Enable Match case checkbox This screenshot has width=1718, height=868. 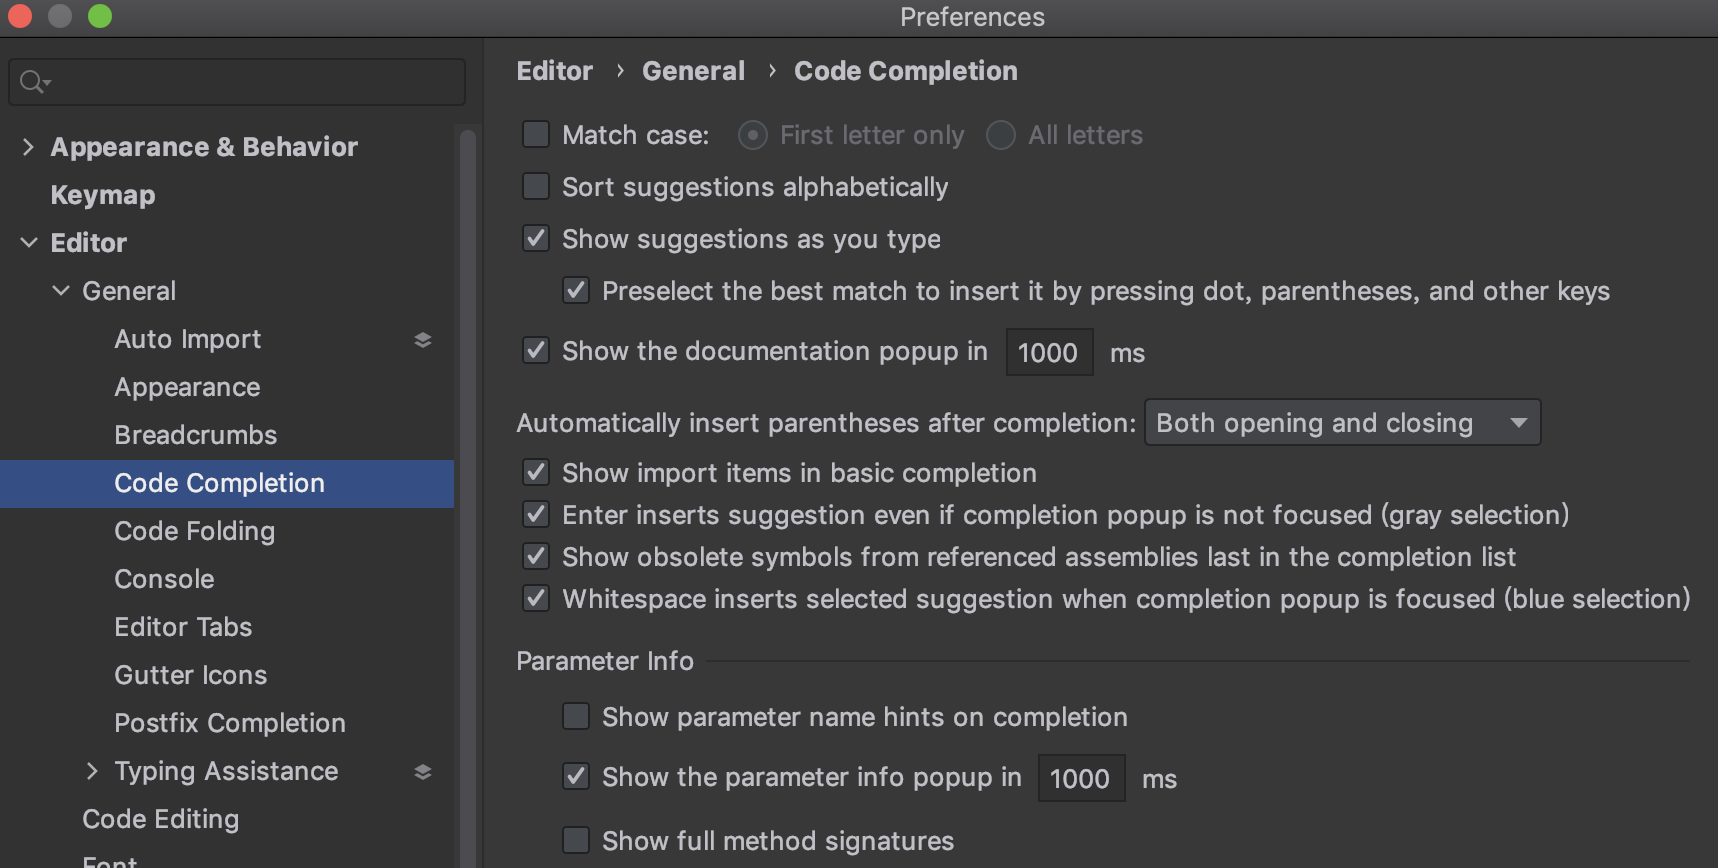537,135
